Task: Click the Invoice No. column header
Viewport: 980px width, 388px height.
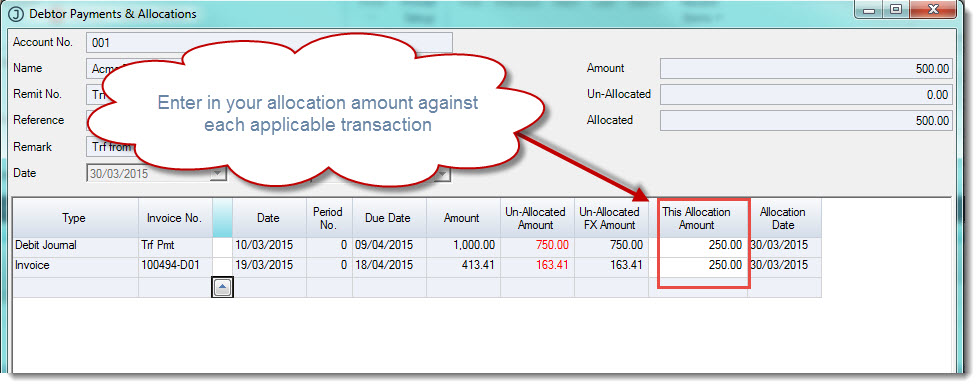Action: [x=175, y=218]
